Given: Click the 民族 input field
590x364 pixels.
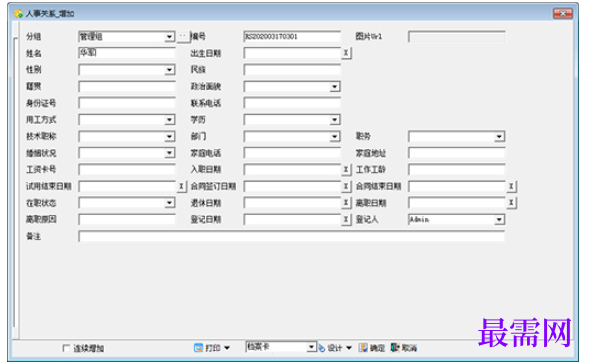Looking at the screenshot, I should pos(292,70).
